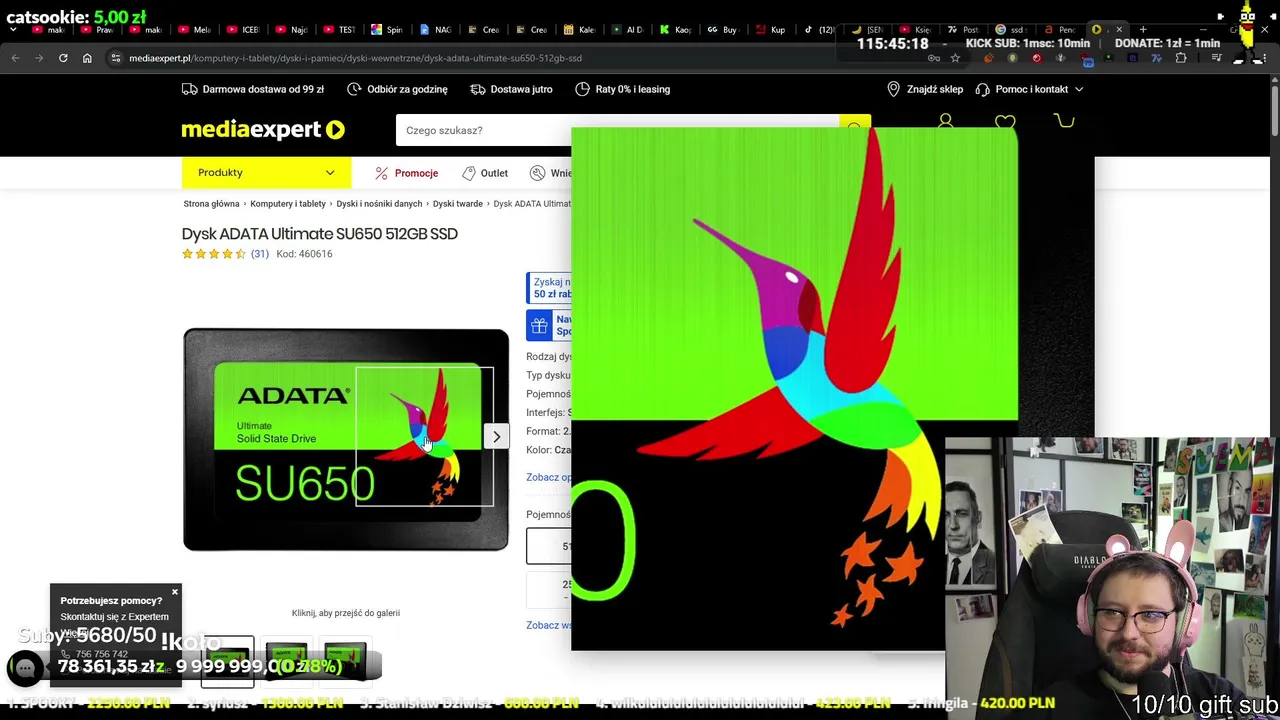Go to 'Strona główna' breadcrumb
1280x720 pixels.
[x=211, y=204]
